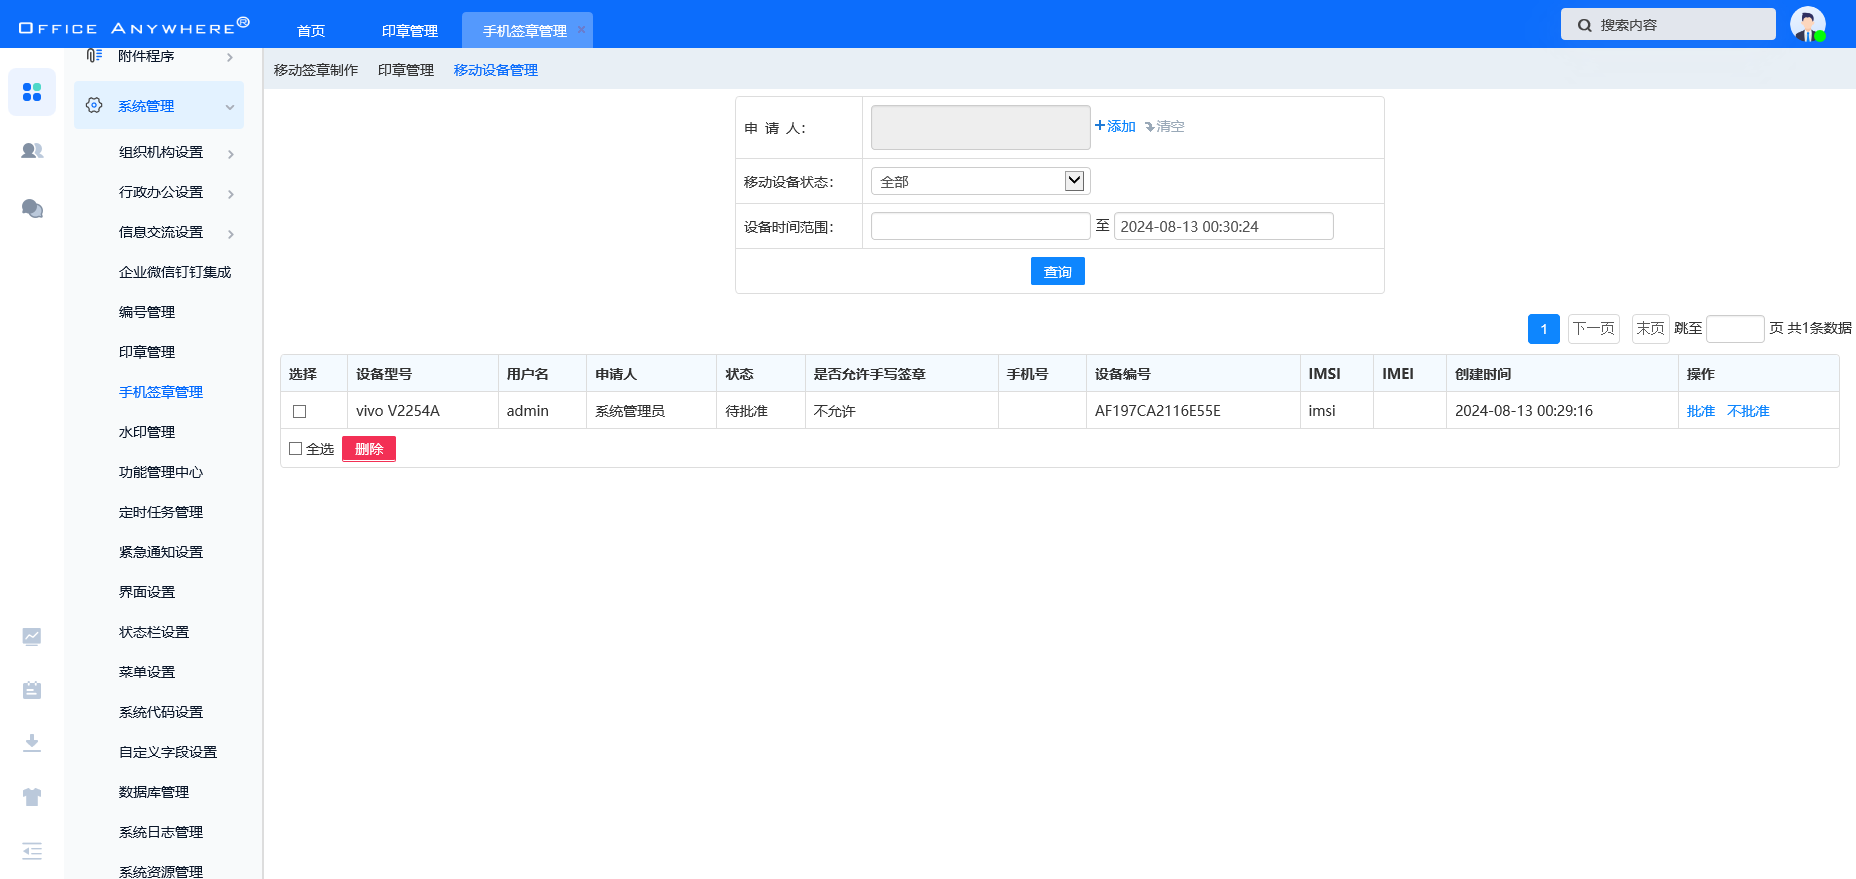Screen dimensions: 1856x879
Task: Click the collapse menu icon at sidebar bottom
Action: pyautogui.click(x=32, y=851)
